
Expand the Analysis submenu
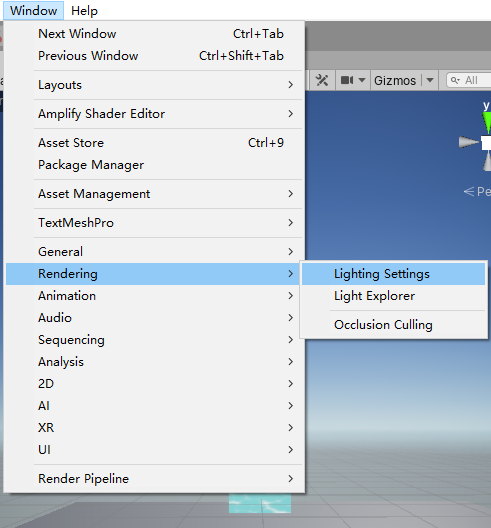tap(155, 362)
